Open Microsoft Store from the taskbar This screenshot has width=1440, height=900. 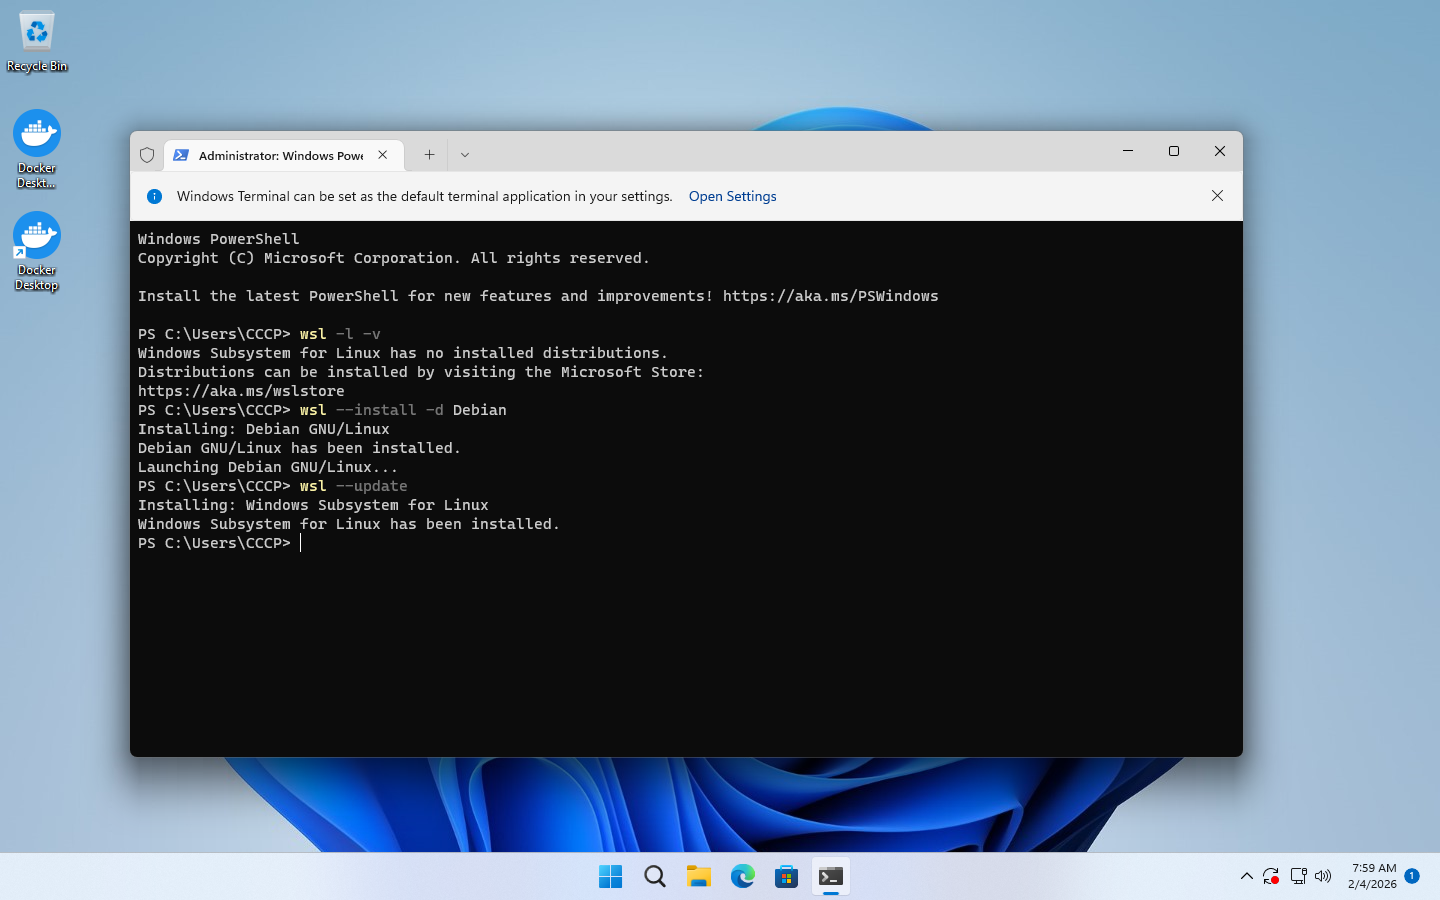(x=787, y=877)
